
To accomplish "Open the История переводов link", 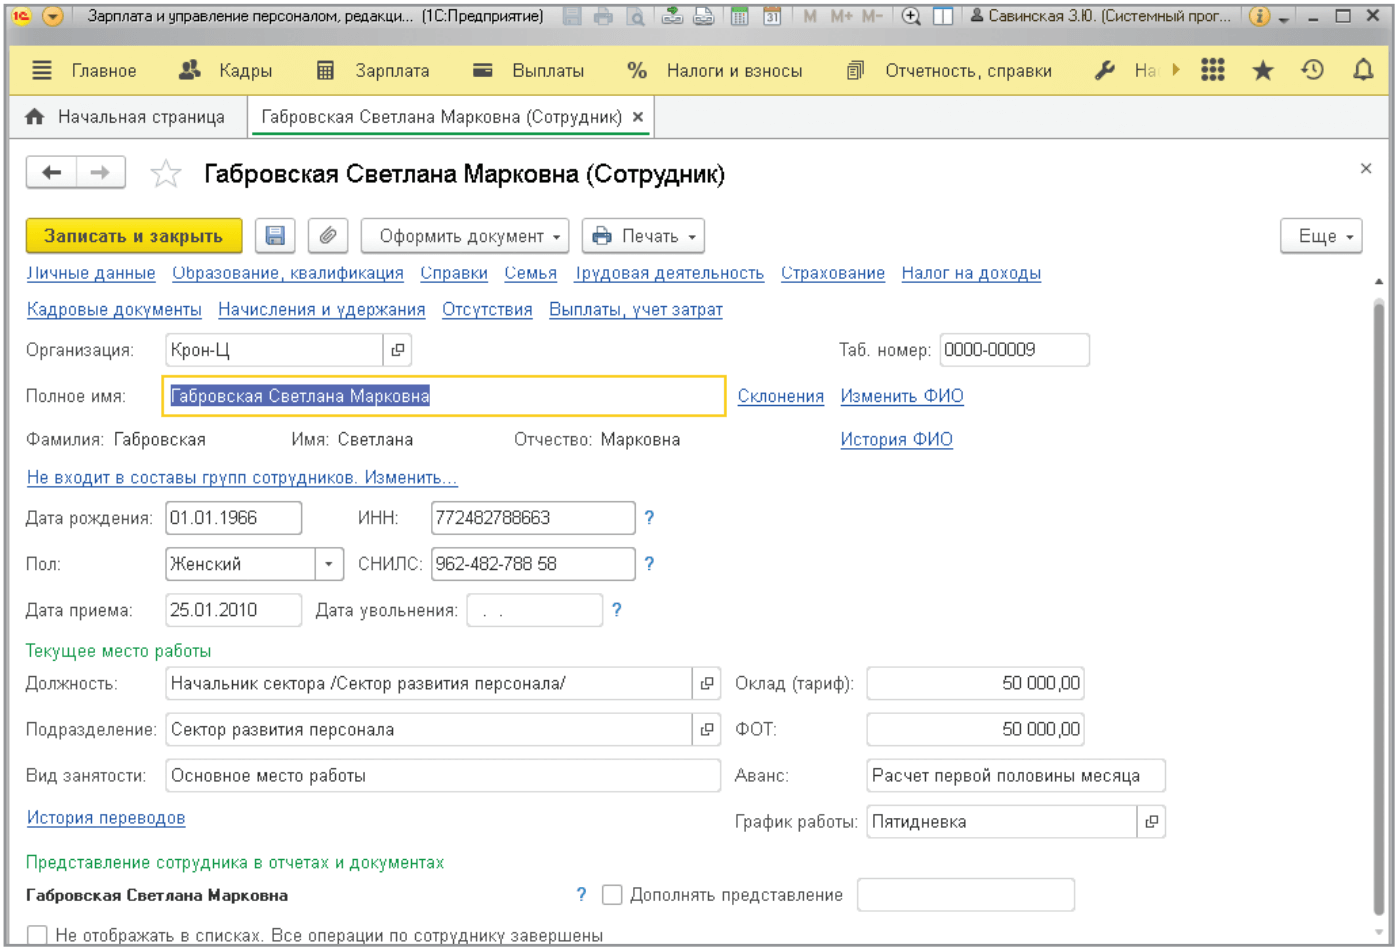I will coord(106,818).
